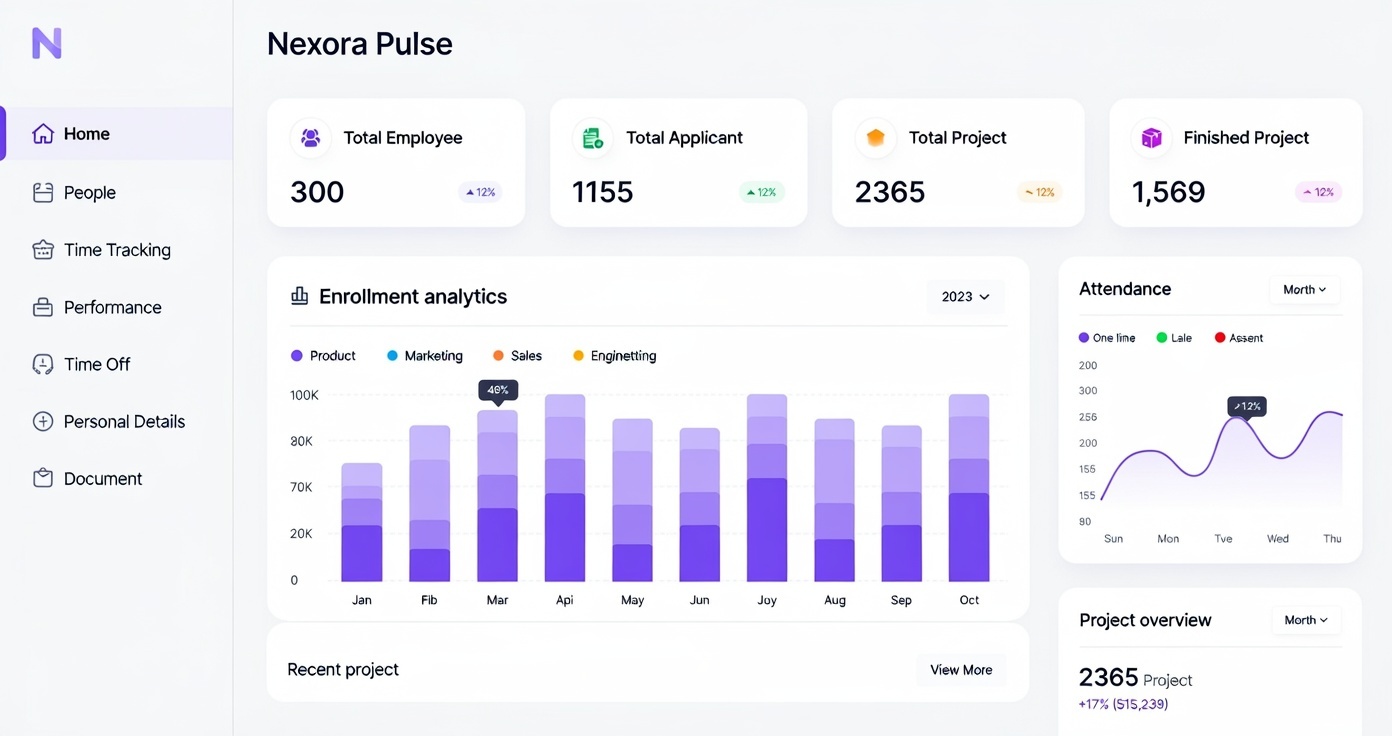The height and width of the screenshot is (736, 1392).
Task: Click the April bar in enrollment chart
Action: point(565,490)
